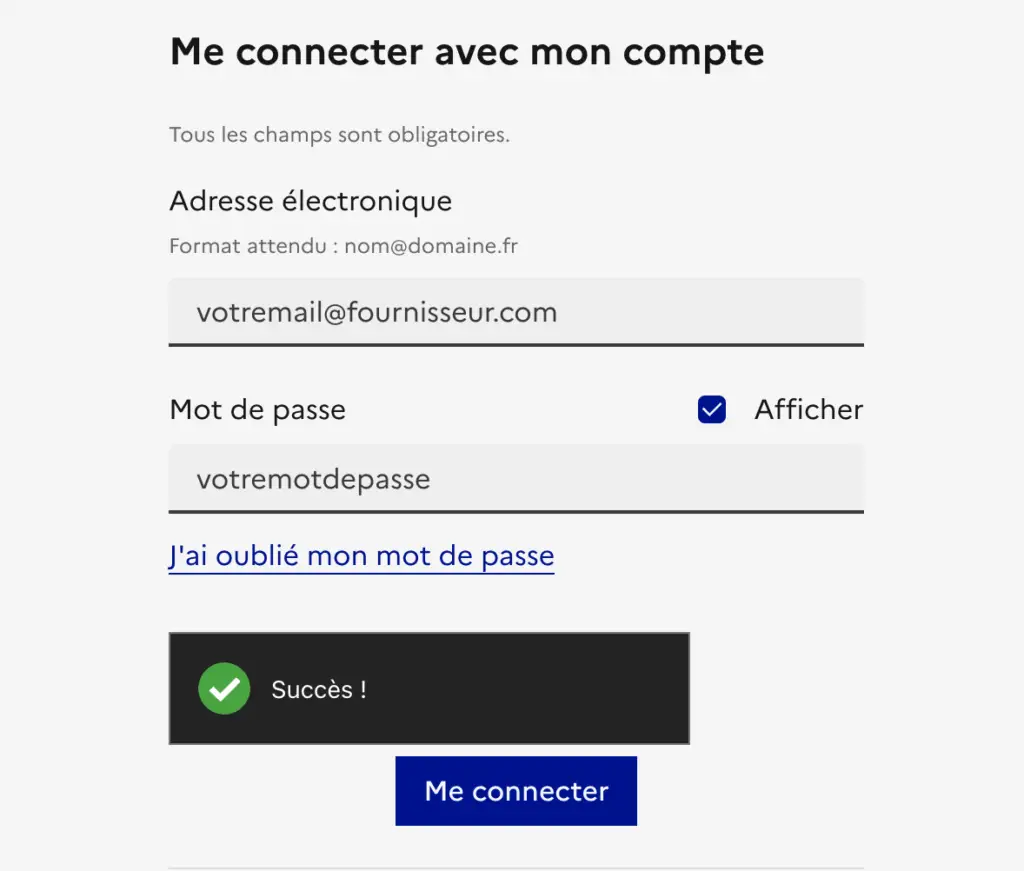
Task: Click the "Me connecter avec mon compte" heading
Action: pos(467,52)
